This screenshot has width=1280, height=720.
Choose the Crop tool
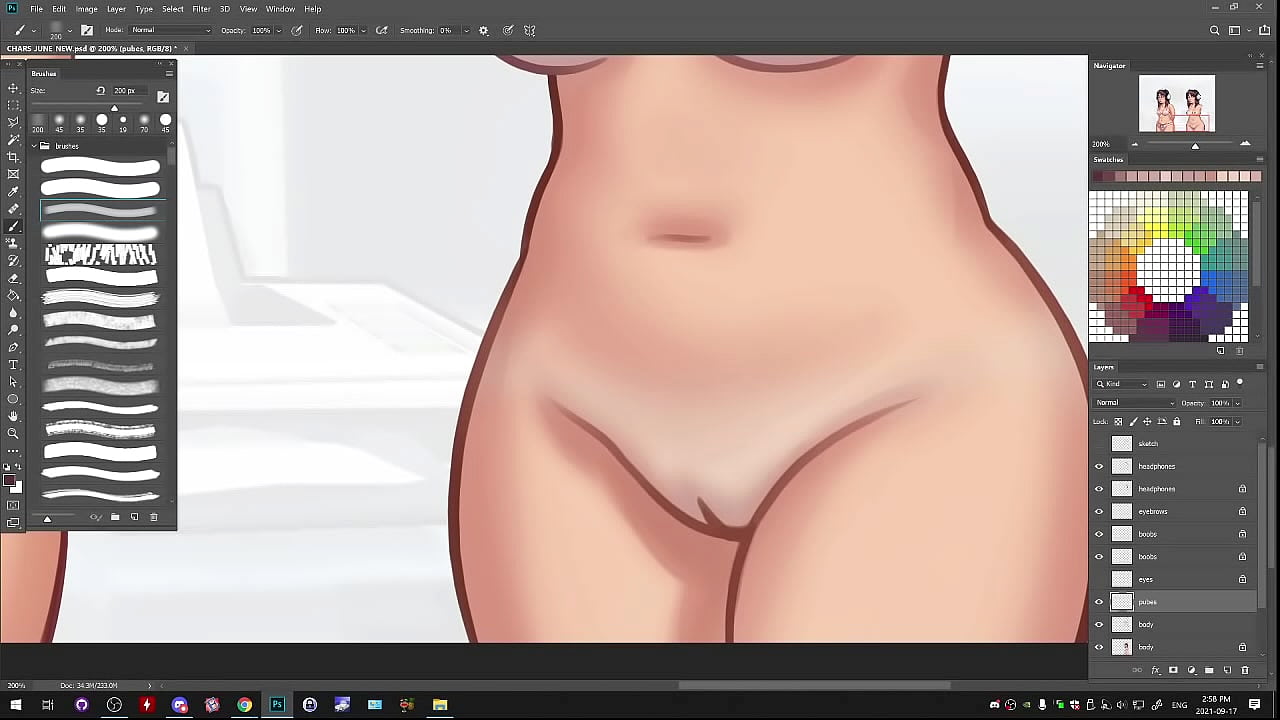(x=13, y=157)
